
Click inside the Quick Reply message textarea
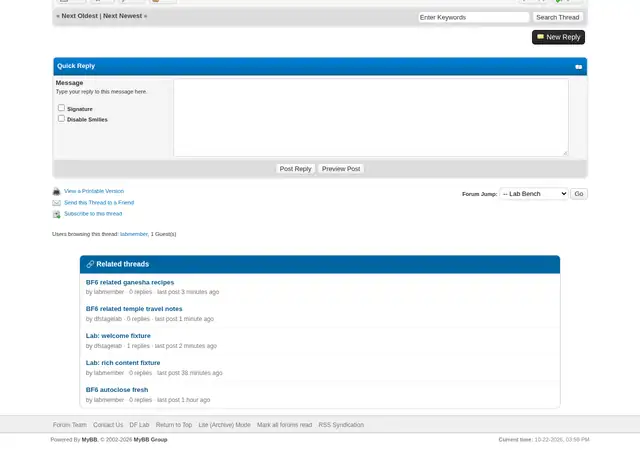(x=371, y=118)
